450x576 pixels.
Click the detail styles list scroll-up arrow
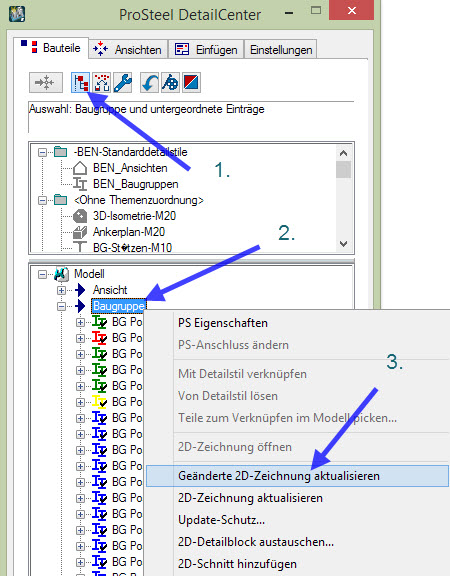pyautogui.click(x=343, y=153)
